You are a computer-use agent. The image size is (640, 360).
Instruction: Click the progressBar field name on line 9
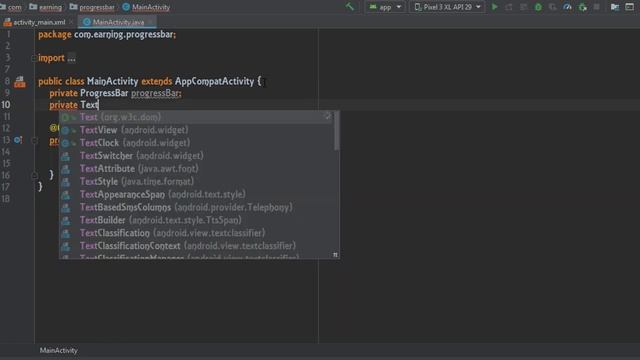[155, 93]
